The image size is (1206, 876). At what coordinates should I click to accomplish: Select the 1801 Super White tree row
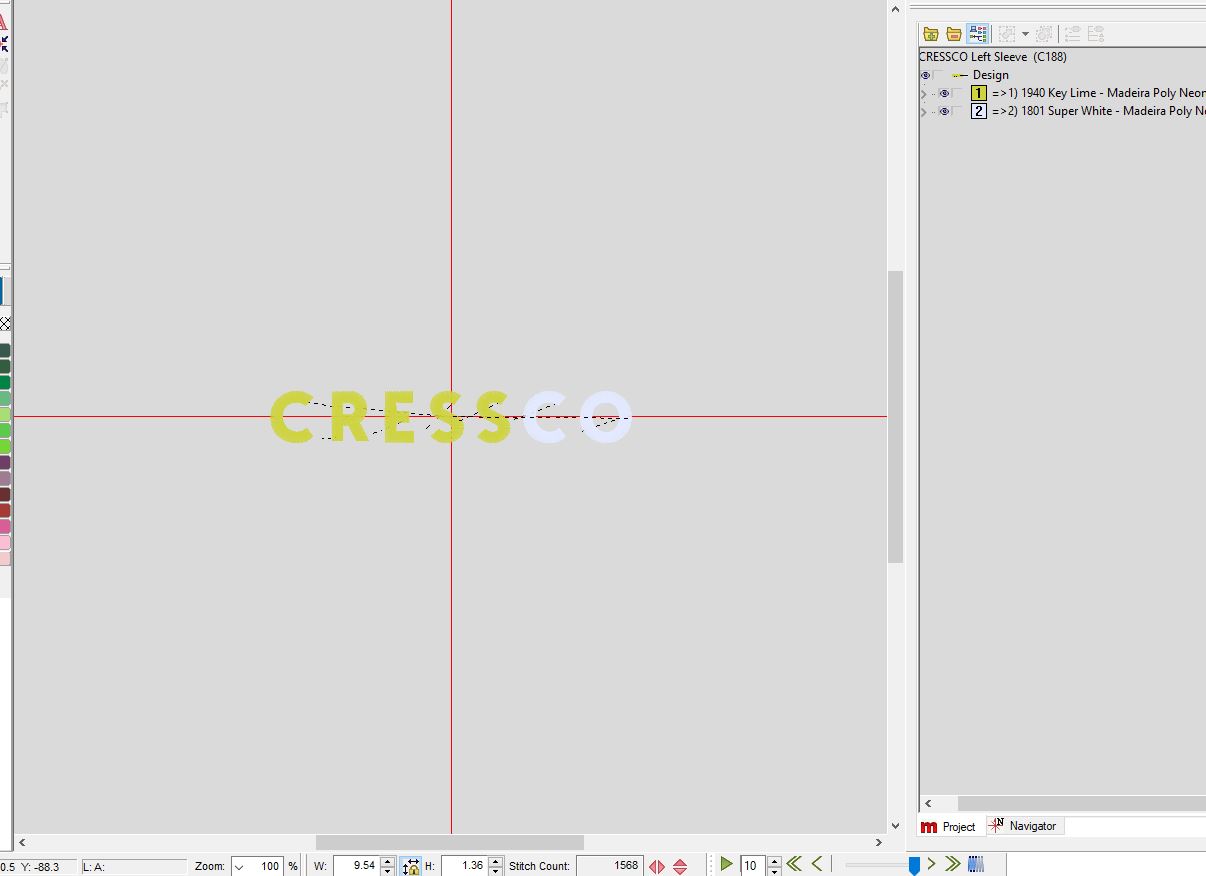(1099, 111)
